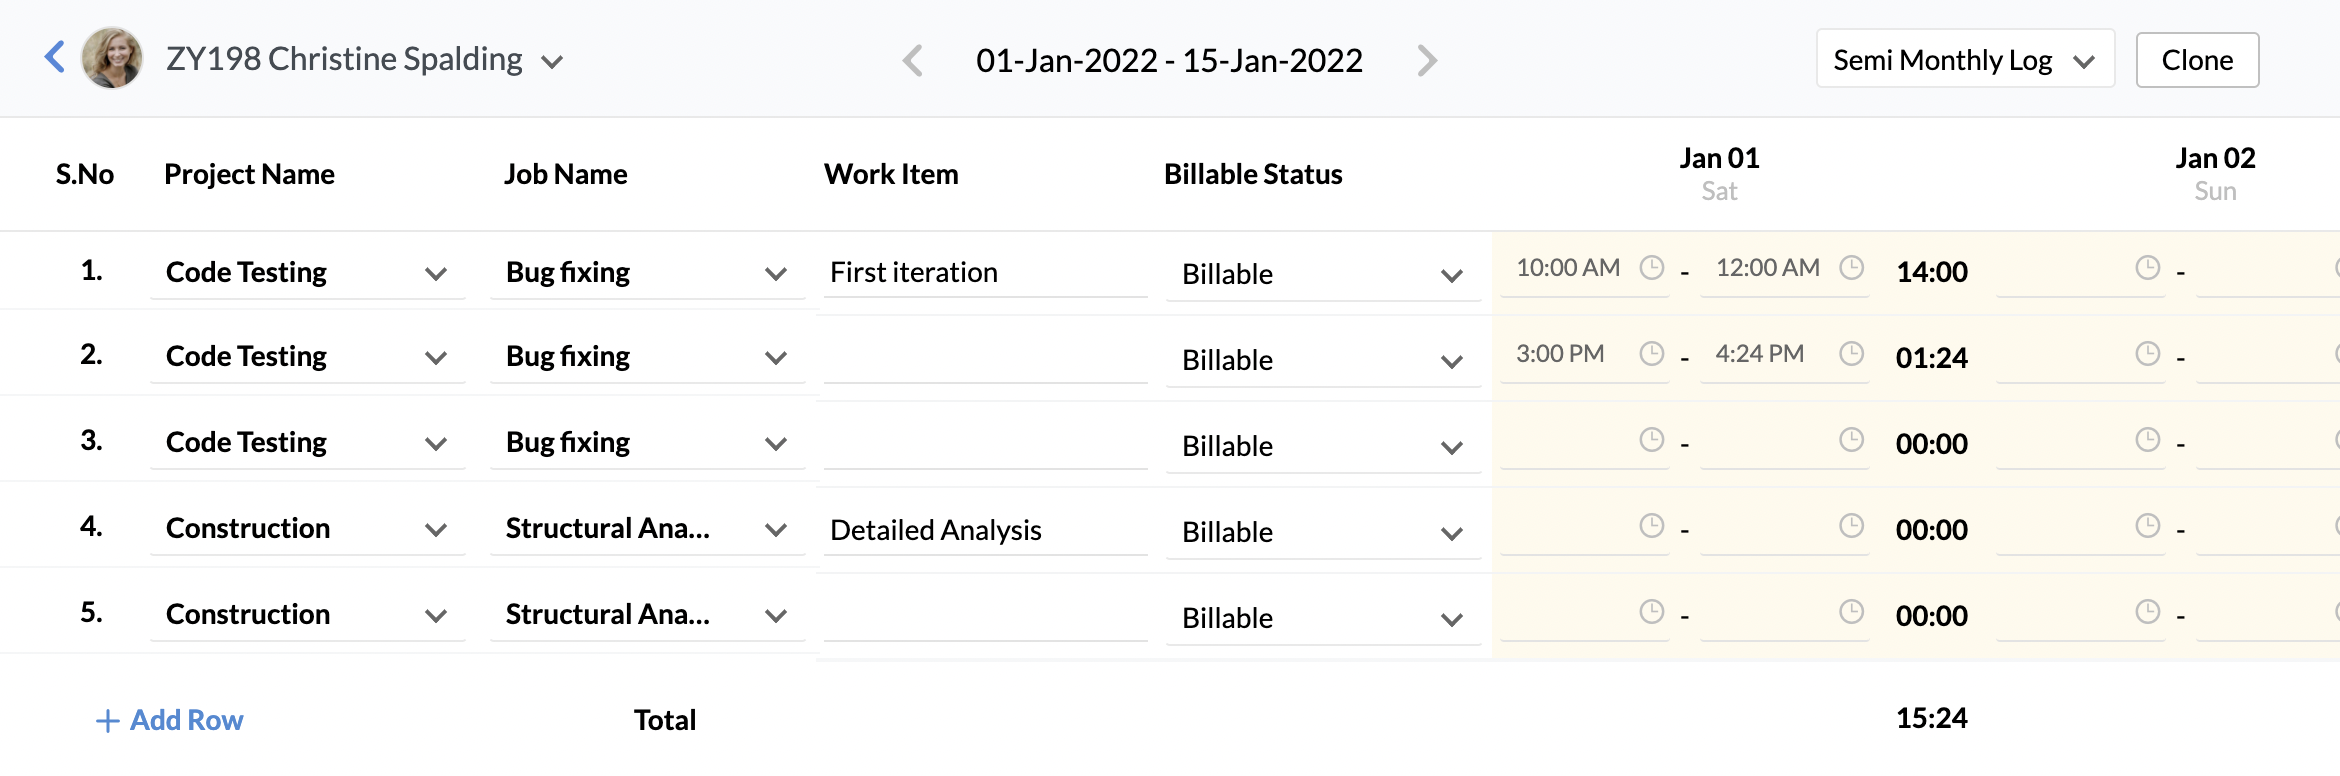
Task: Click Christine Spalding's profile photo
Action: (112, 58)
